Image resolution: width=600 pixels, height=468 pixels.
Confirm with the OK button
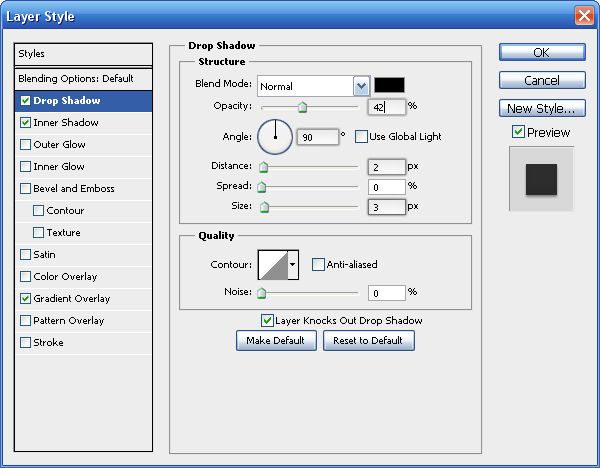542,52
